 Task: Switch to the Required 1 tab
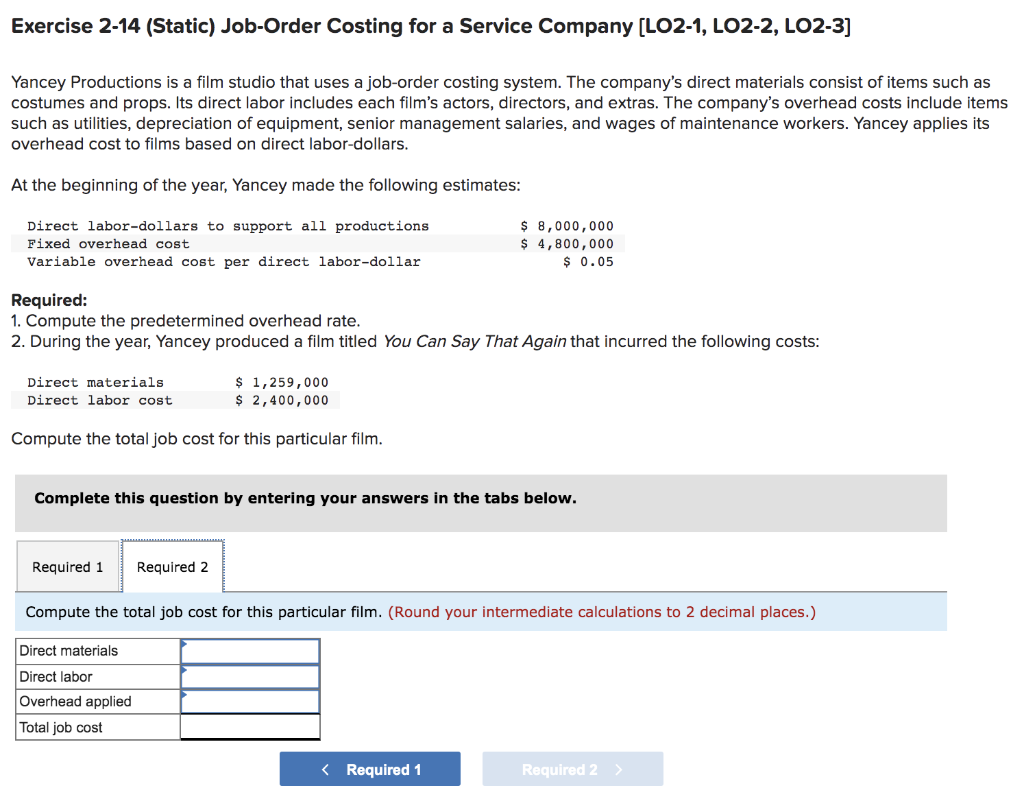[x=68, y=566]
